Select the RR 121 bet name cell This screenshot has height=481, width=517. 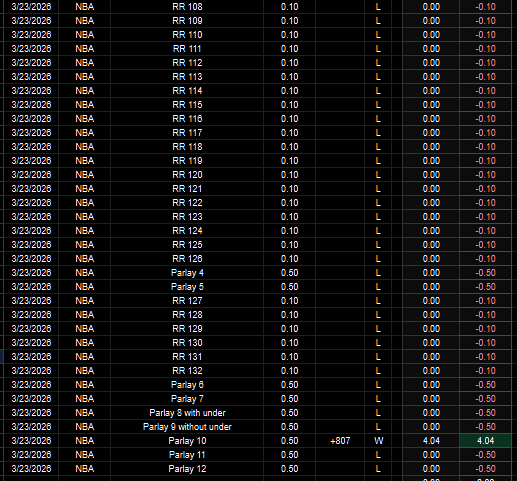(x=187, y=189)
